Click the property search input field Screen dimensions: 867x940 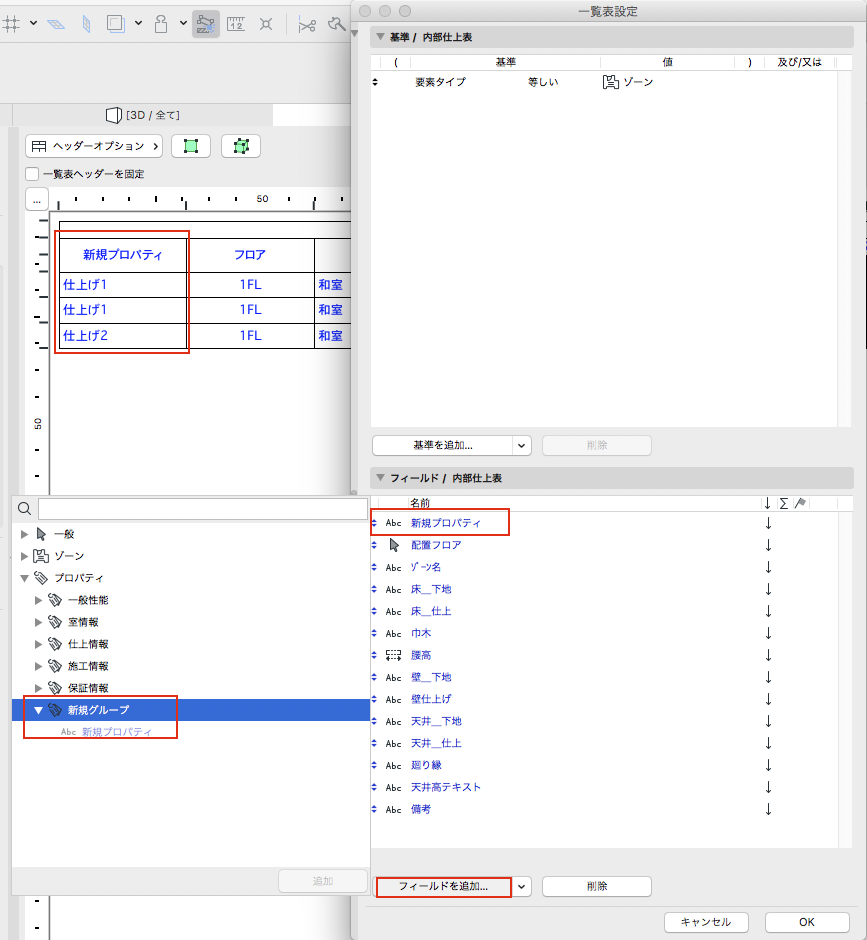pyautogui.click(x=202, y=509)
